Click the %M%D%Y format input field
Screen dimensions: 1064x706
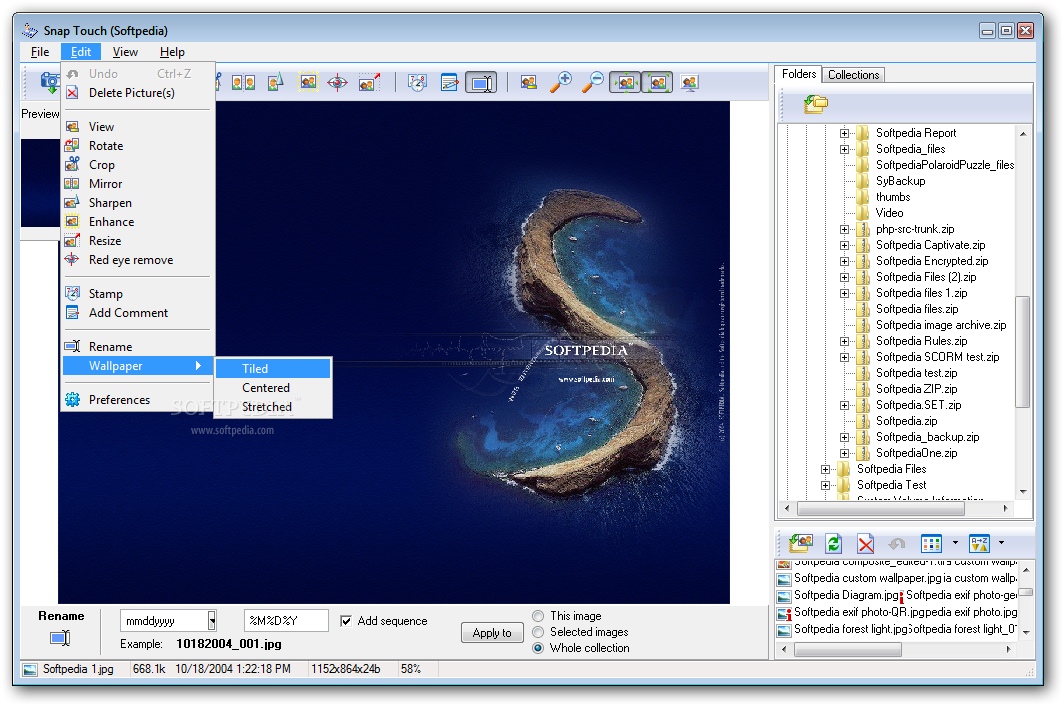click(286, 620)
